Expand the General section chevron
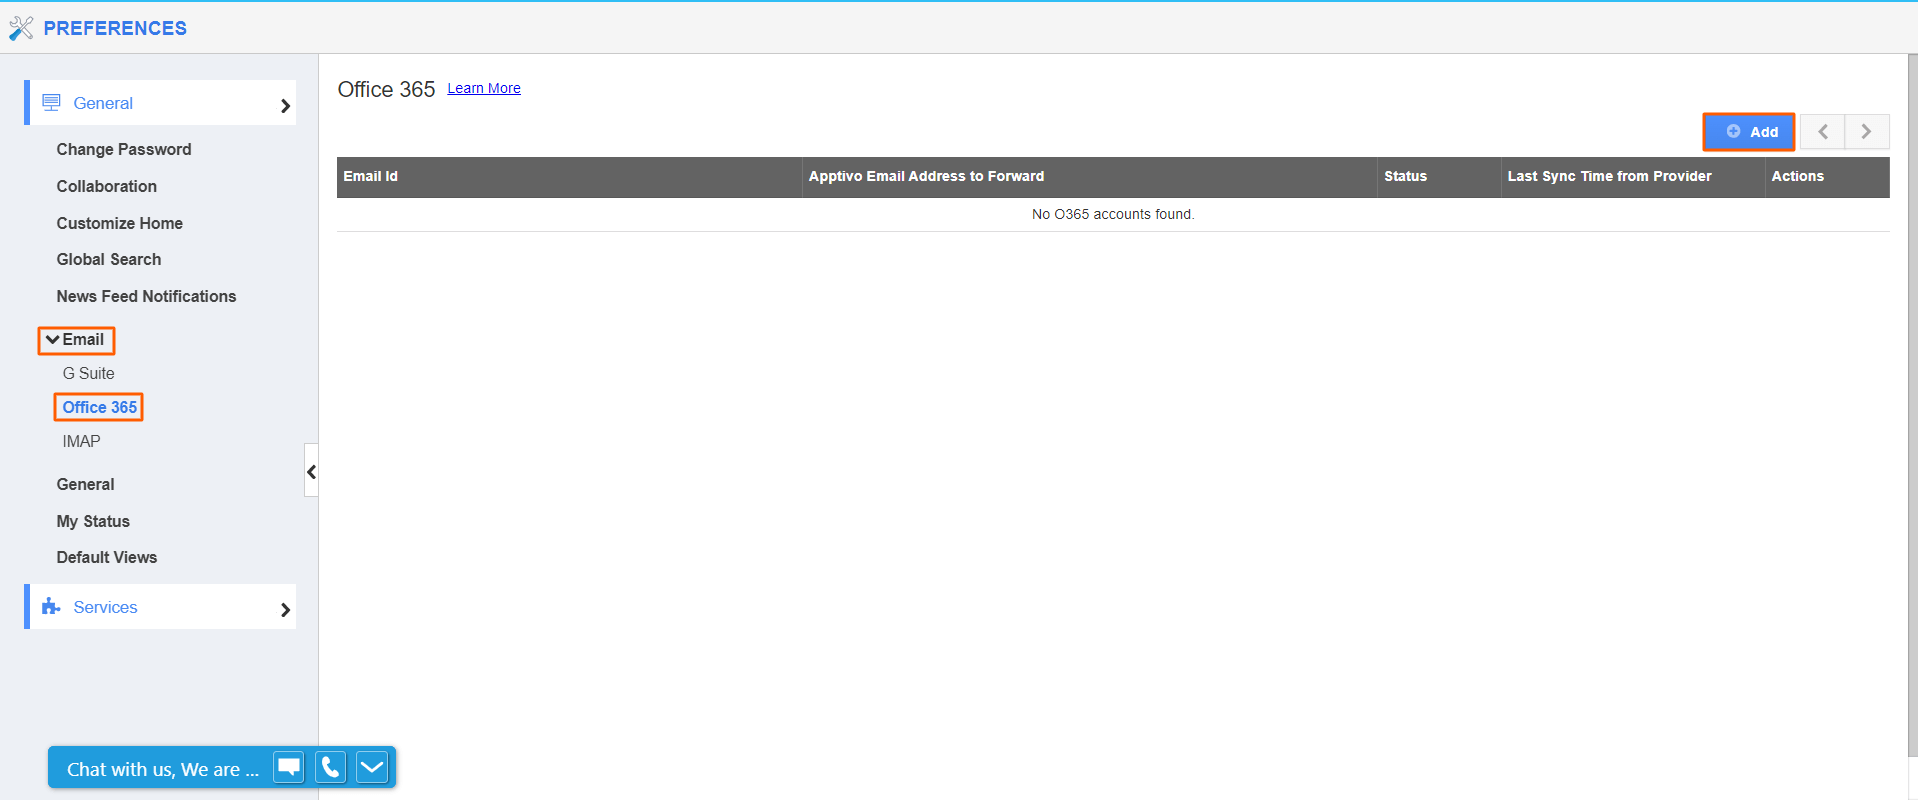Screen dimensions: 1918x800 click(x=285, y=105)
